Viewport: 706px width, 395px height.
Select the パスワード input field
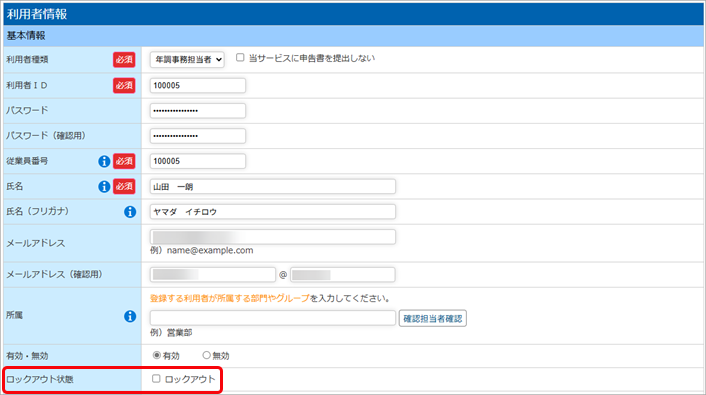coord(198,111)
